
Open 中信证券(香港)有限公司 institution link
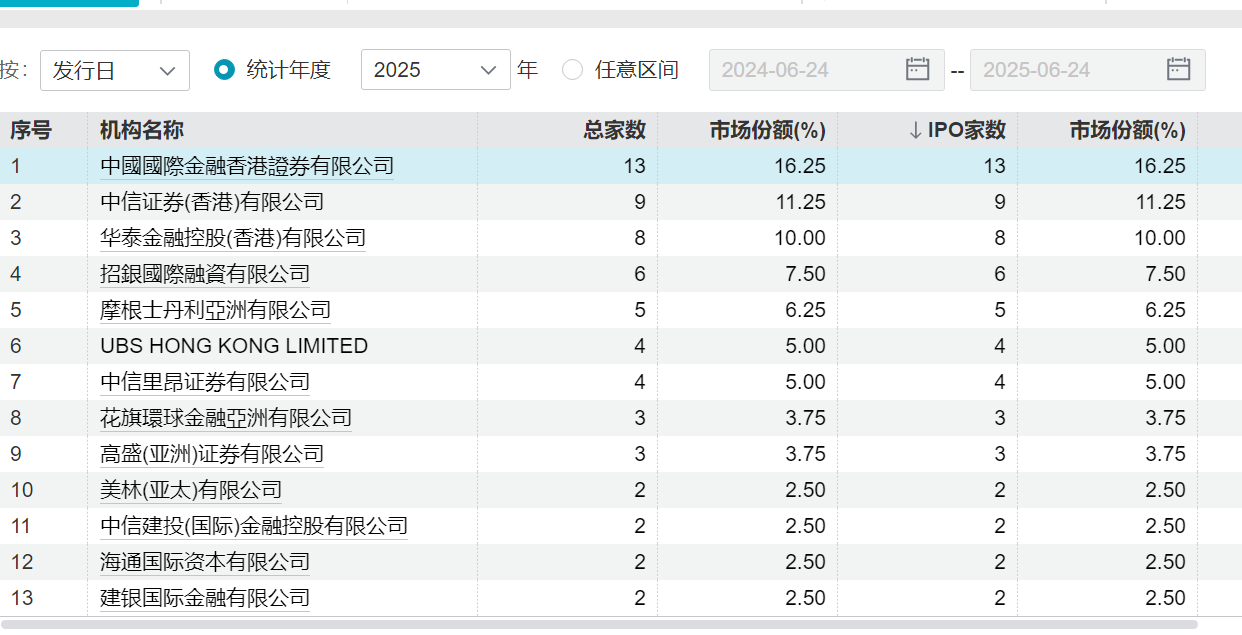(212, 203)
